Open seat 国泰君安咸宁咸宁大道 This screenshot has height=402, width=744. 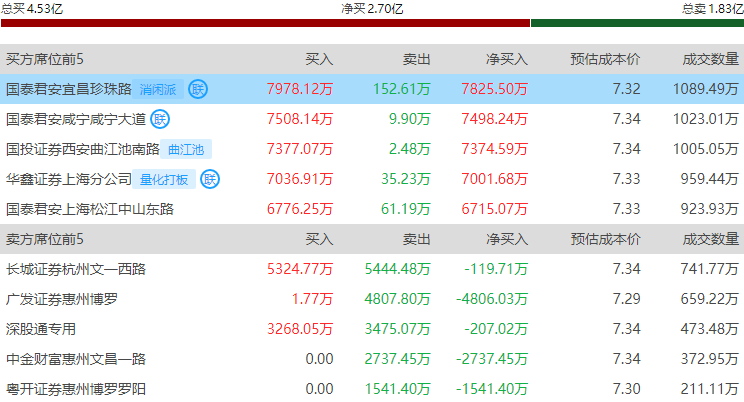click(x=76, y=119)
